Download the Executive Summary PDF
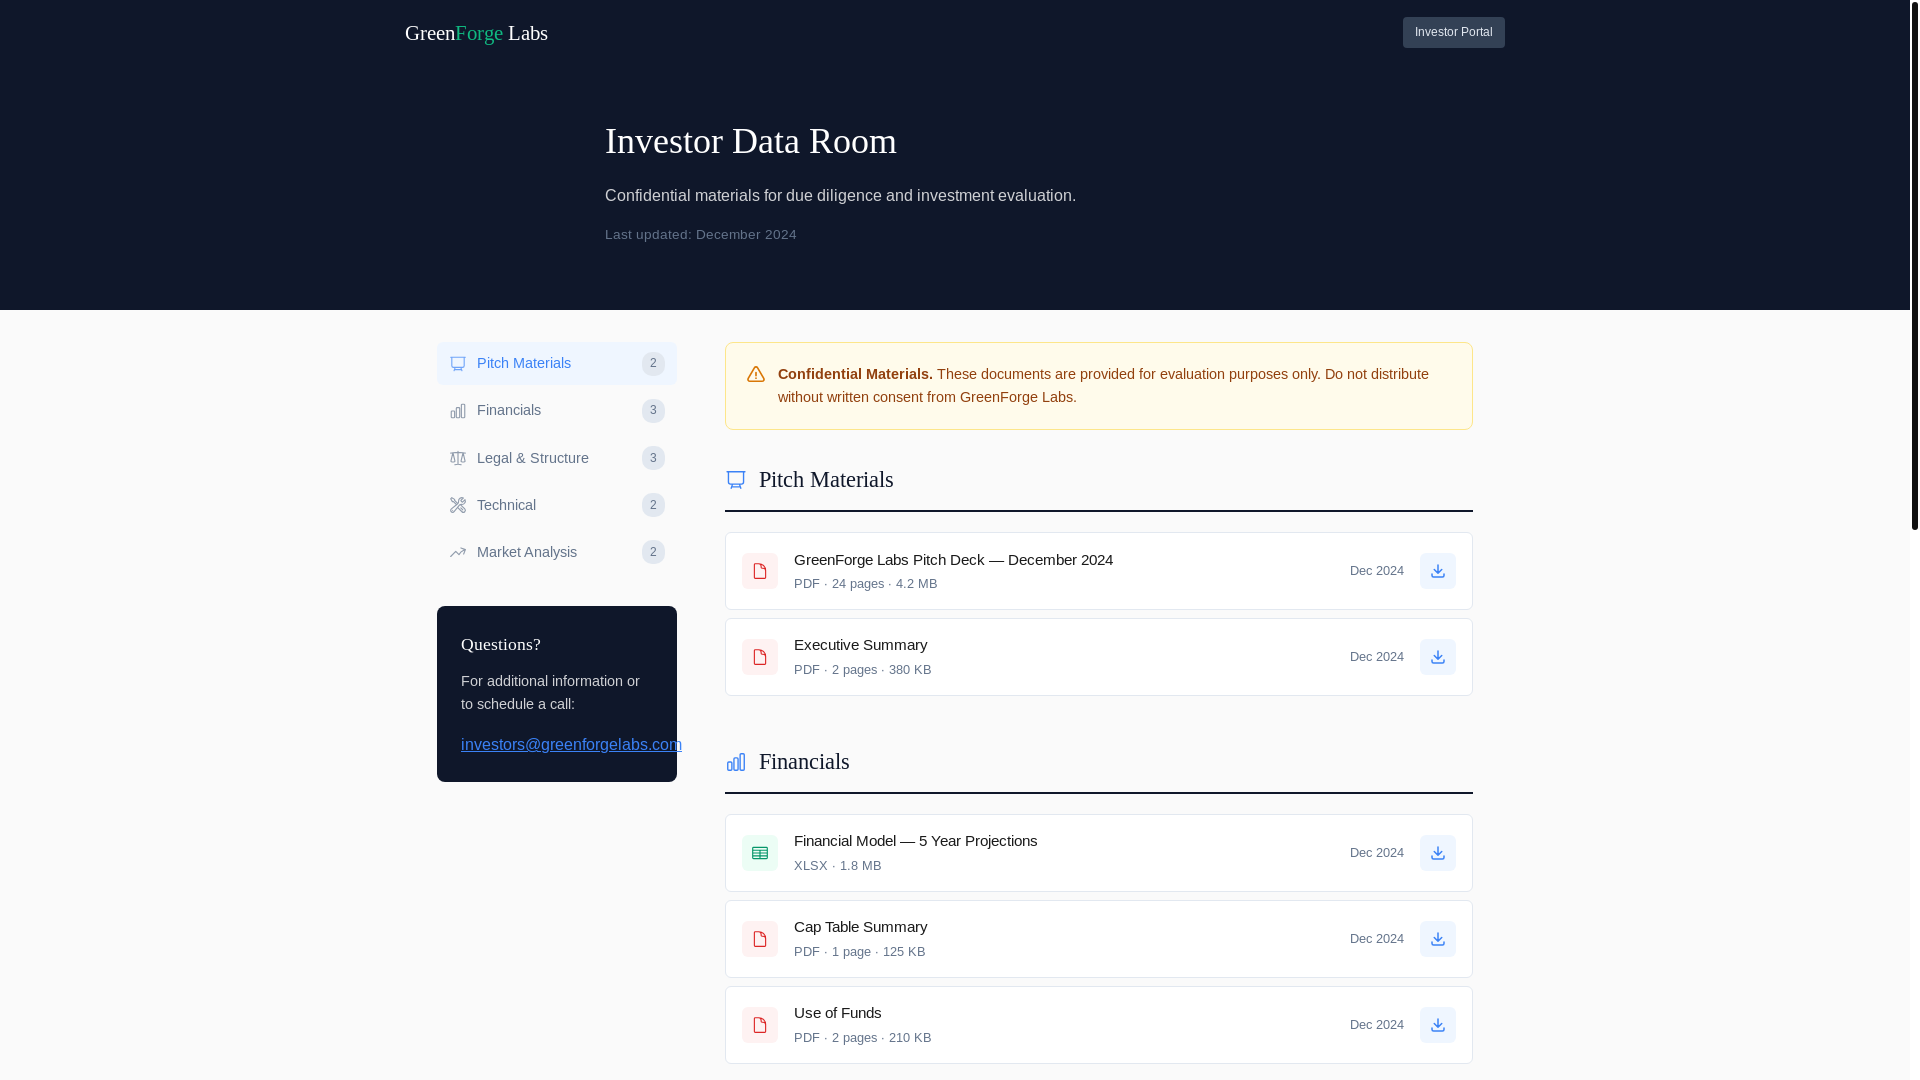The width and height of the screenshot is (1920, 1080). (x=1437, y=657)
